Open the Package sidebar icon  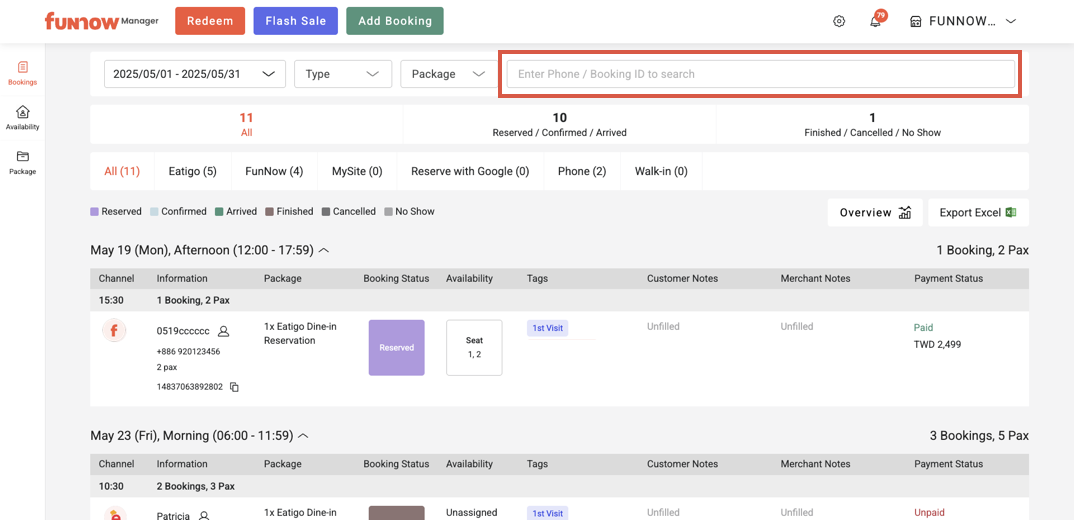(x=22, y=161)
